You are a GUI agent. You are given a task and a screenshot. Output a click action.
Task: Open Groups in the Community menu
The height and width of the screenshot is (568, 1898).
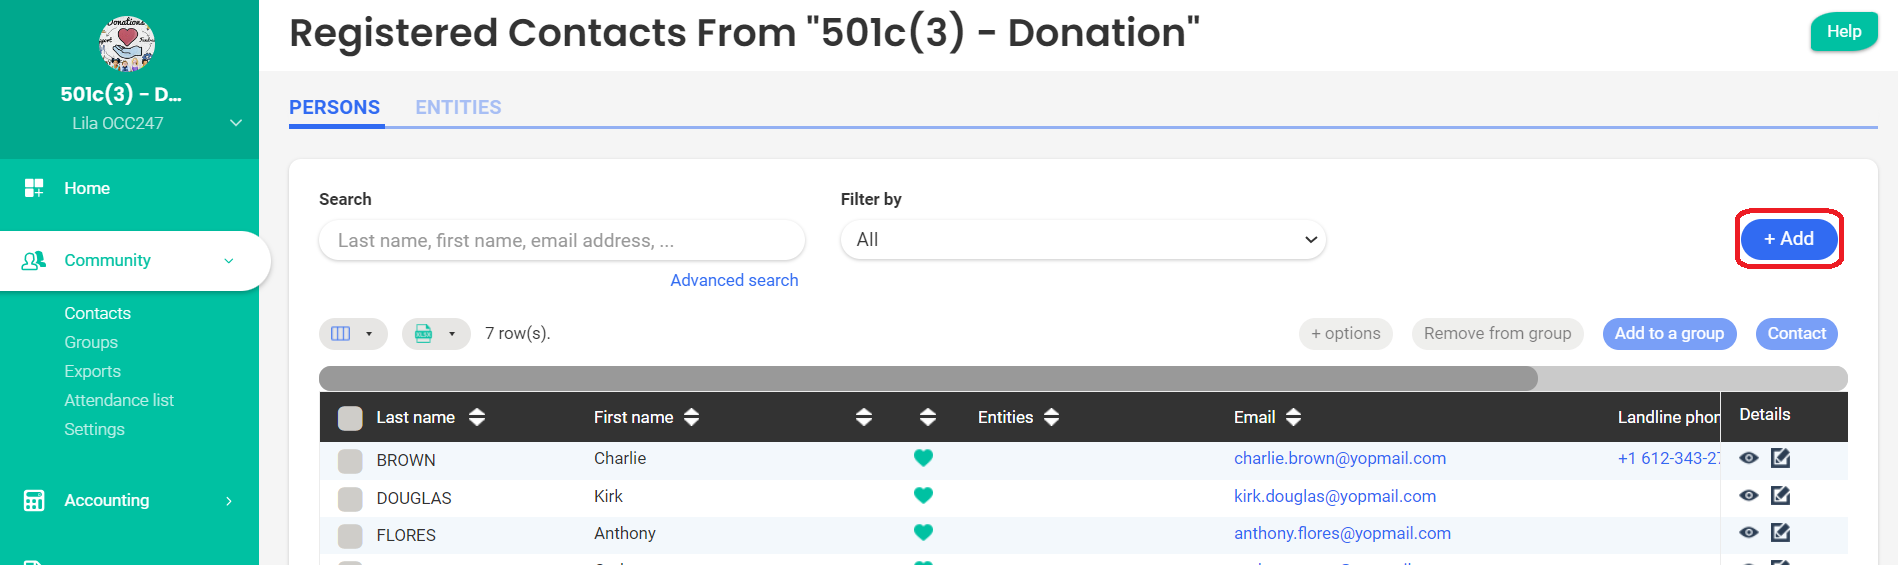[x=91, y=342]
